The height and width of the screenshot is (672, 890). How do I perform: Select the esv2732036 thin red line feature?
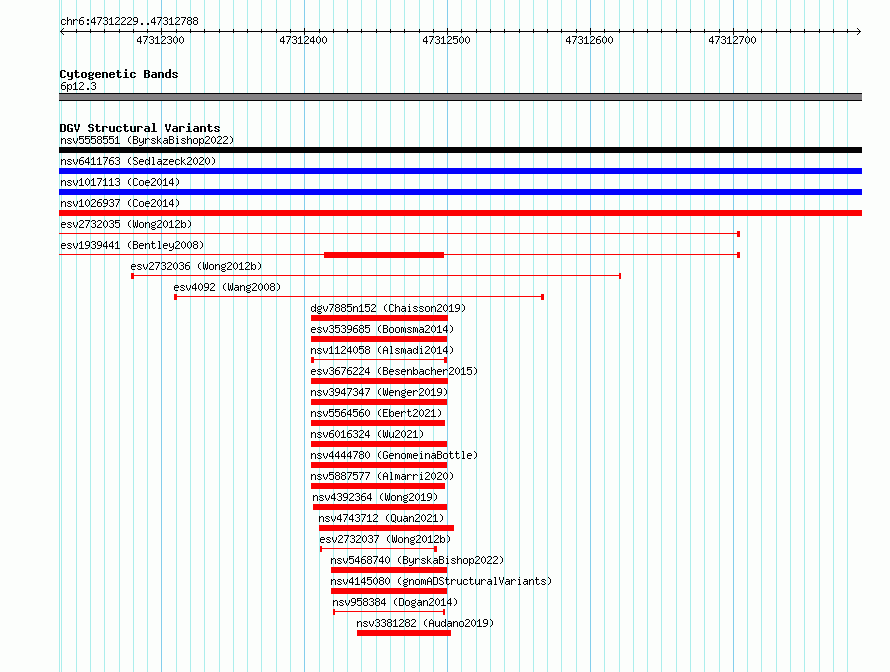coord(376,276)
